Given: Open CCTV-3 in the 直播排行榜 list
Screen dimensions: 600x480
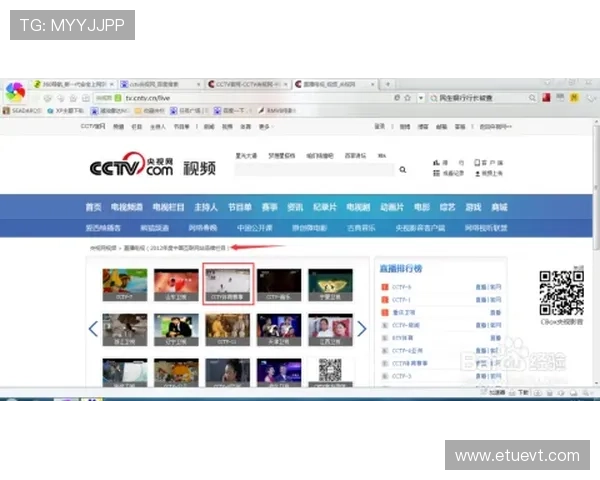Looking at the screenshot, I should click(x=402, y=376).
